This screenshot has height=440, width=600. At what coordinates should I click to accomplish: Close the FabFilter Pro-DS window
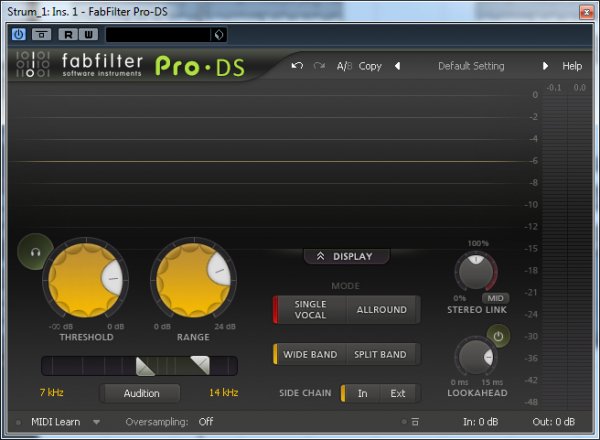tap(586, 12)
